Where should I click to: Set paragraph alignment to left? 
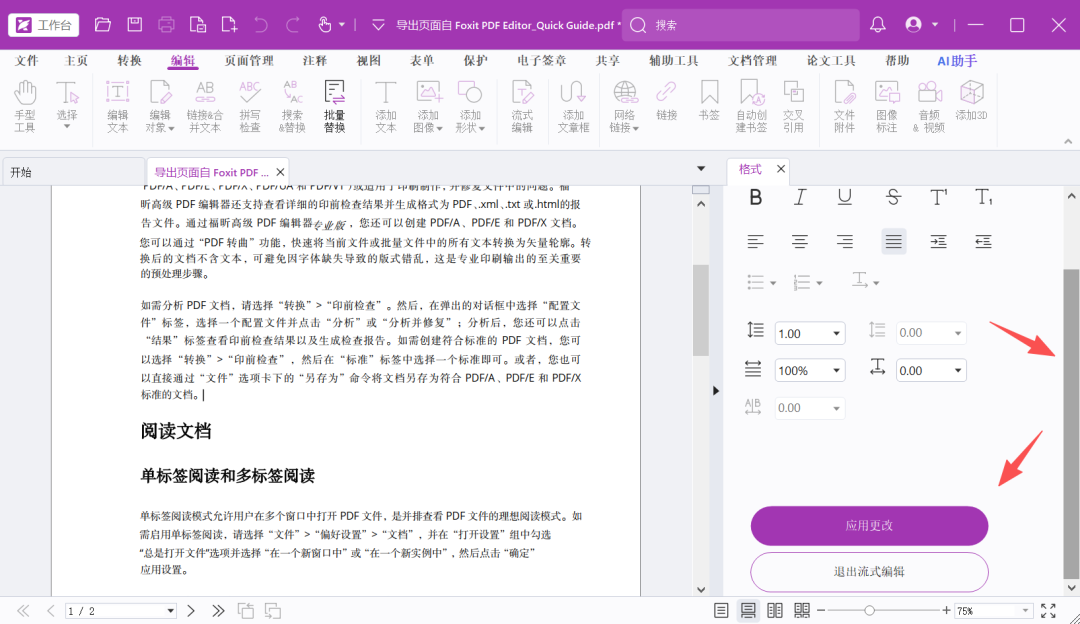(756, 242)
